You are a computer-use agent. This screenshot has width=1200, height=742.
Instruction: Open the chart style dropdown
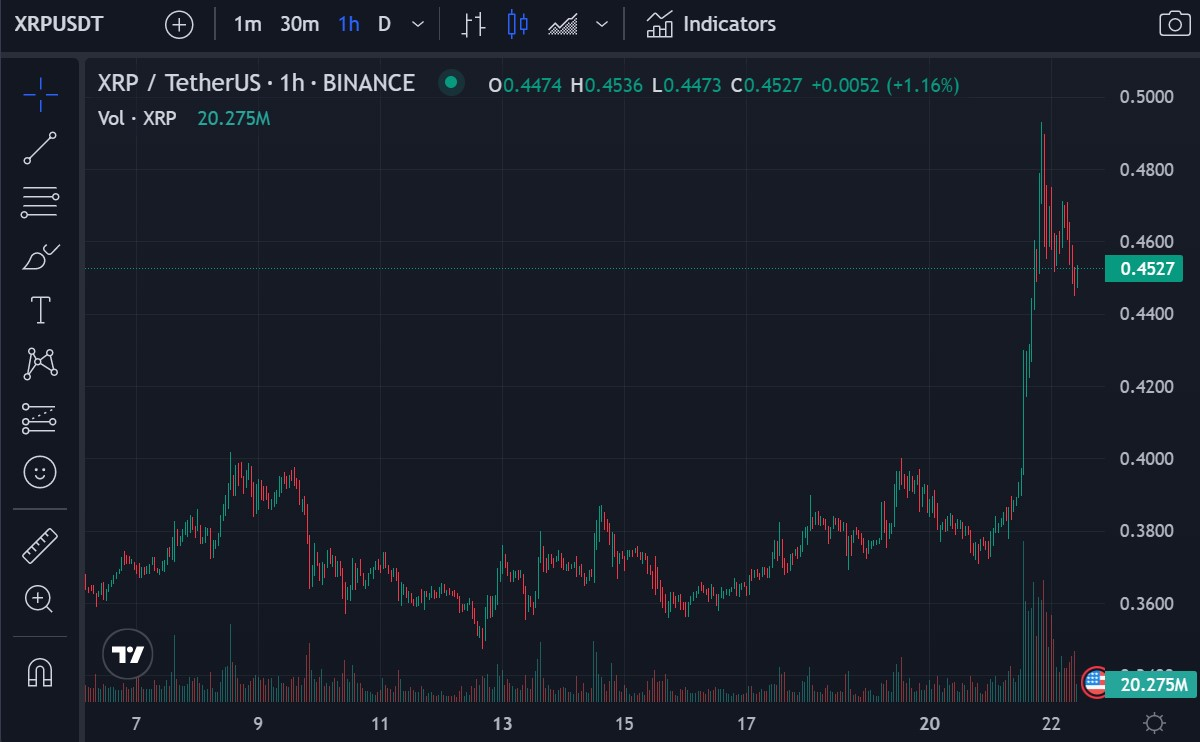[602, 24]
